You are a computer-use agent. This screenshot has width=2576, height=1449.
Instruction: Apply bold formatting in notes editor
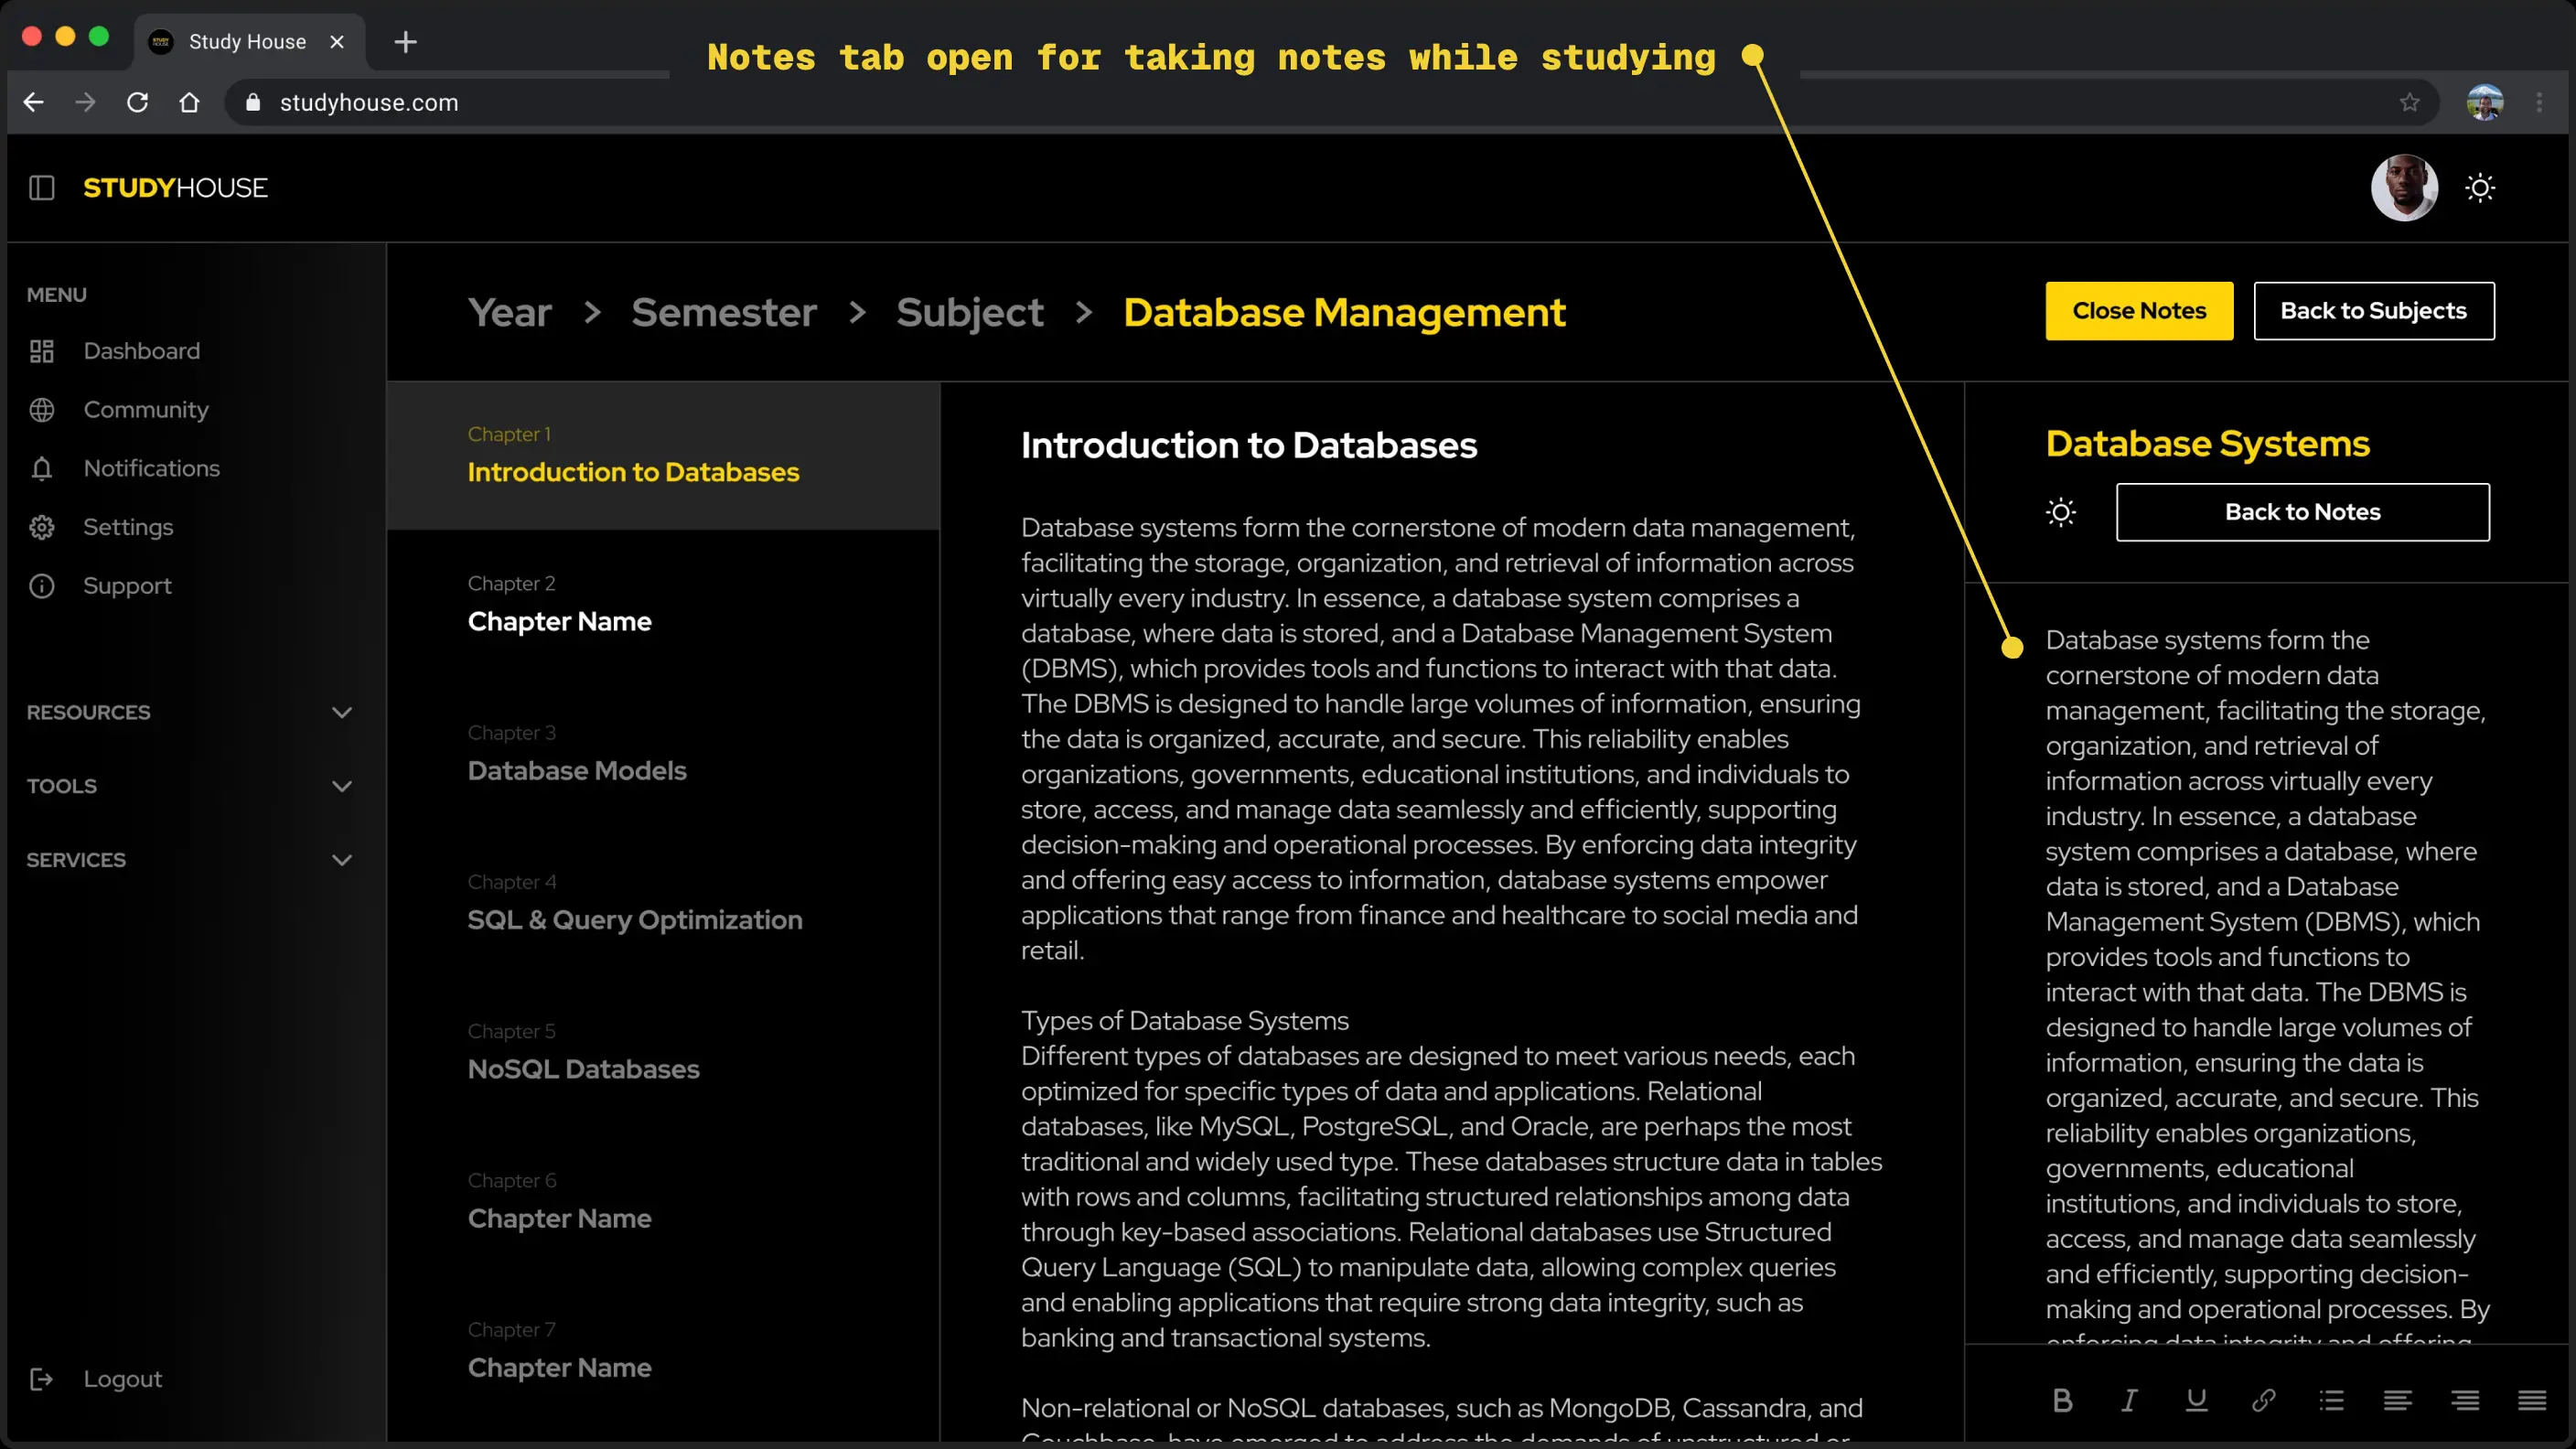[2062, 1401]
